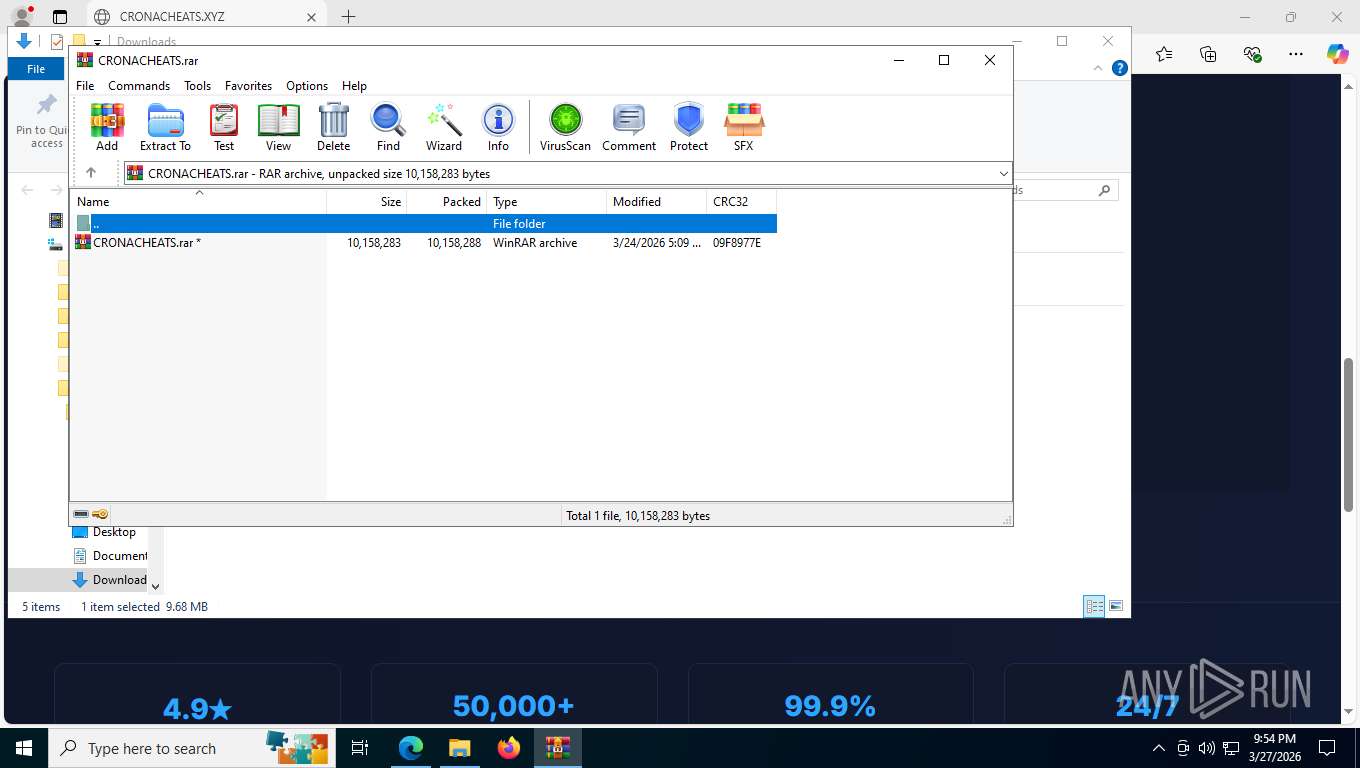Screen dimensions: 1360x768
Task: Open browser settings and more menu
Action: [1296, 54]
